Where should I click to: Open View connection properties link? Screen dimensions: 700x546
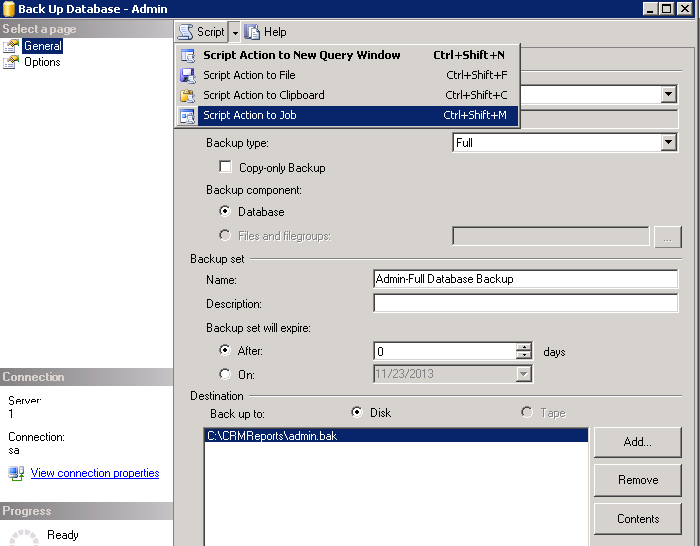(x=95, y=473)
